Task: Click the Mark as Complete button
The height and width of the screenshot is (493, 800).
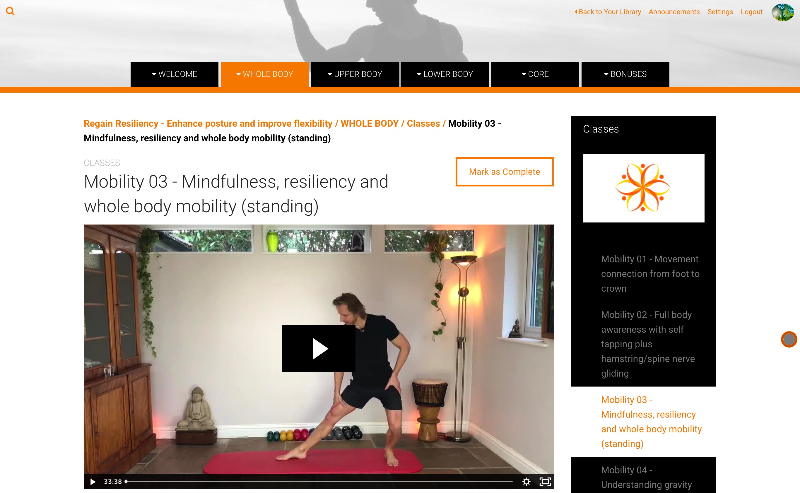Action: tap(505, 171)
